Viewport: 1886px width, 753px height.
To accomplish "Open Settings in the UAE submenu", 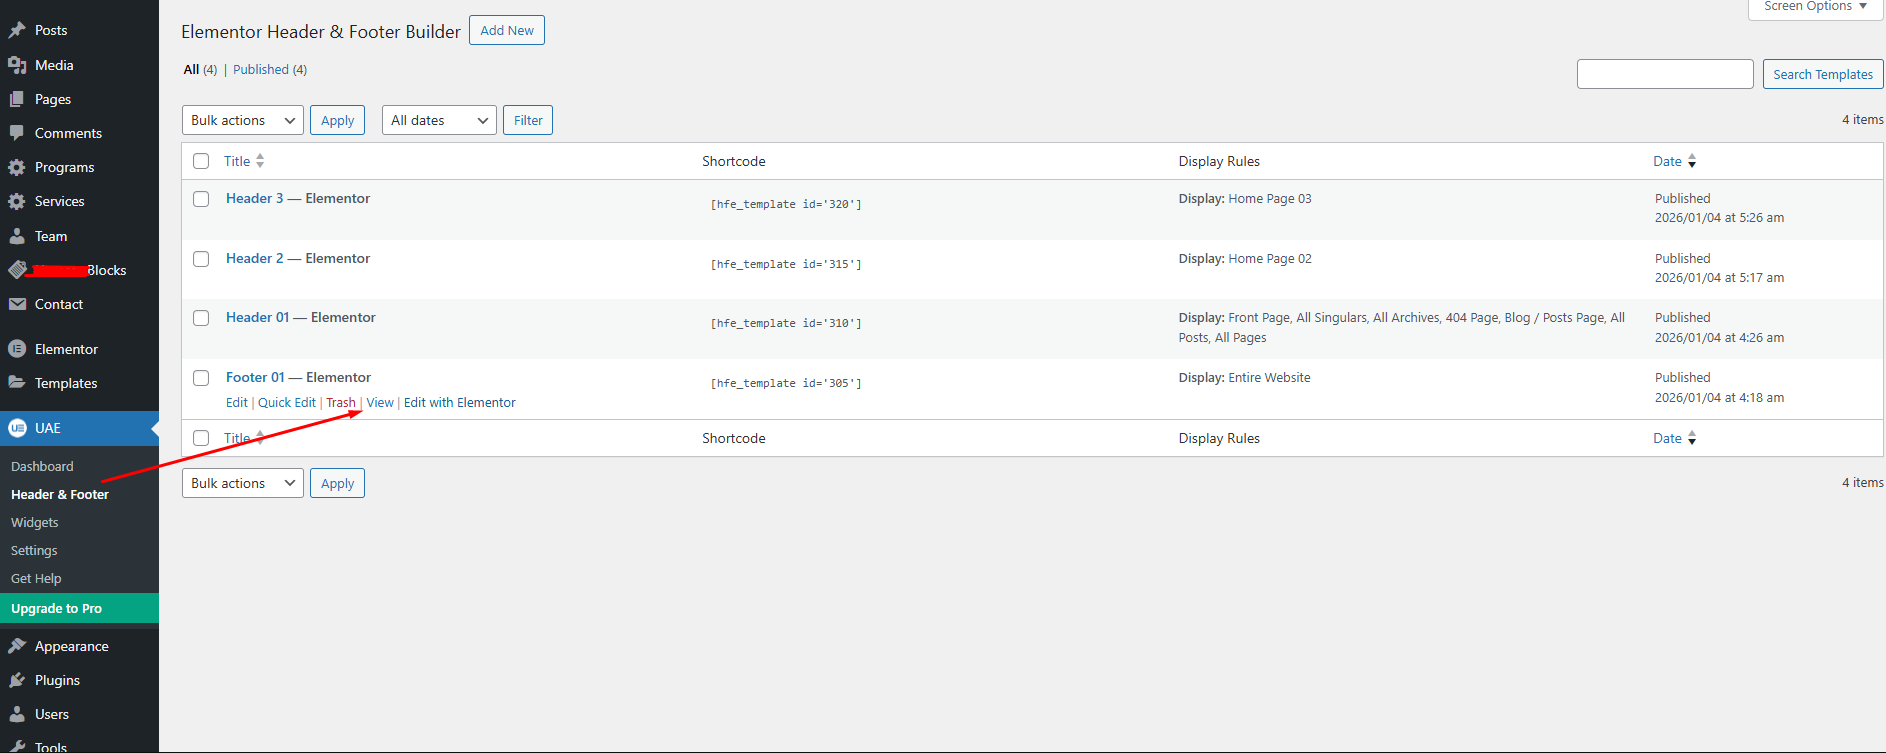I will point(34,550).
